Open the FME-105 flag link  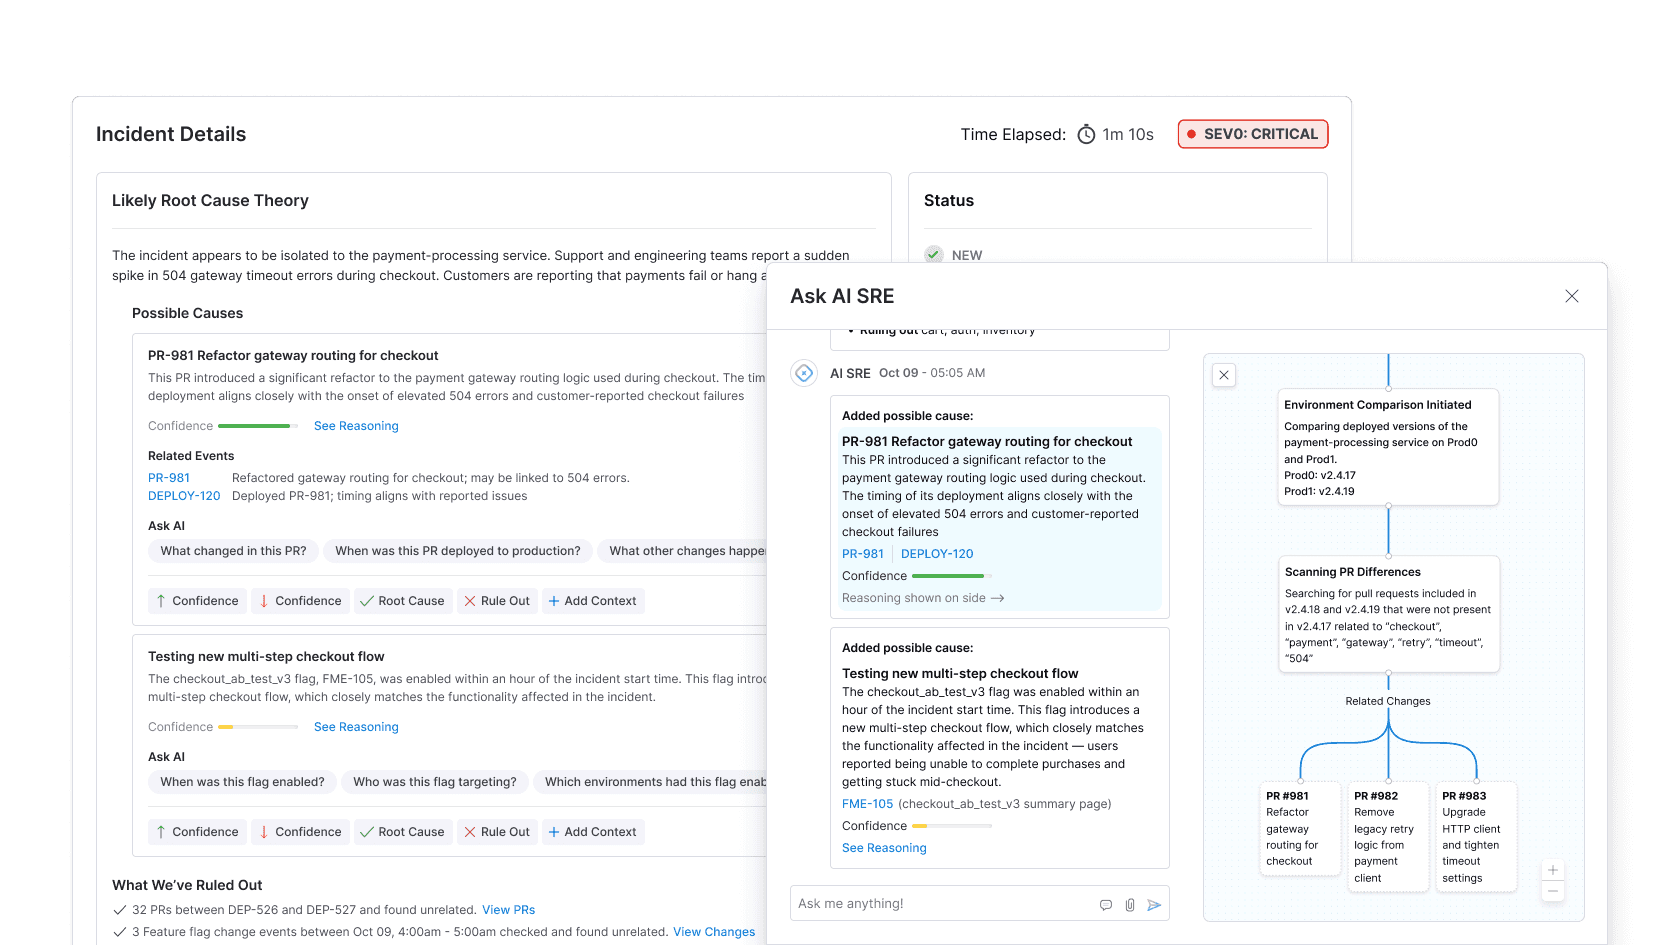(867, 804)
